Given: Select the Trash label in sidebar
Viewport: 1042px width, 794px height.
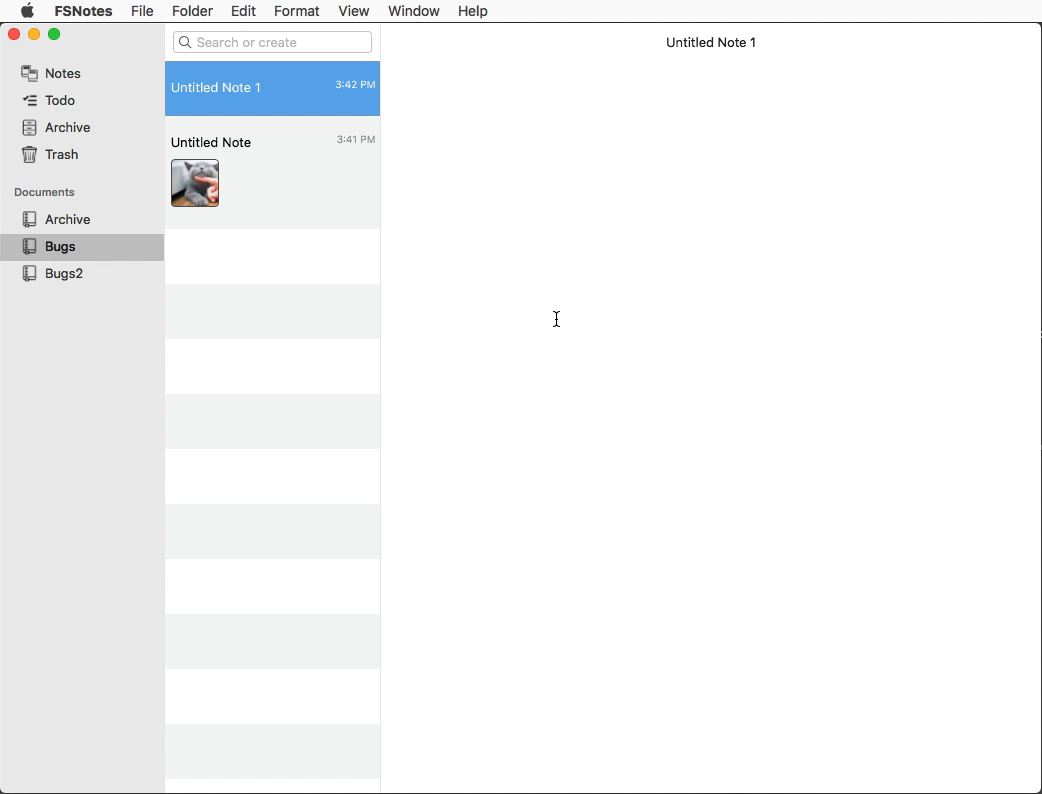Looking at the screenshot, I should click(x=62, y=154).
